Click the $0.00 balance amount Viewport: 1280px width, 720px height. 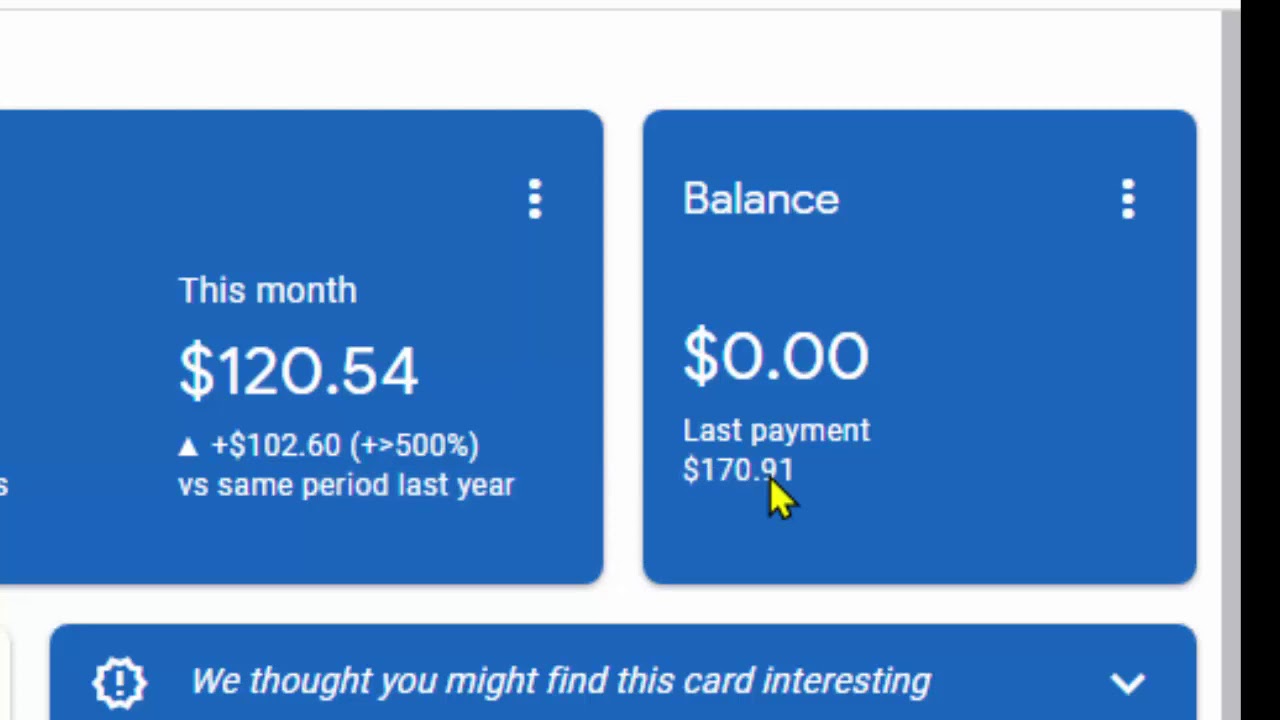pyautogui.click(x=776, y=355)
